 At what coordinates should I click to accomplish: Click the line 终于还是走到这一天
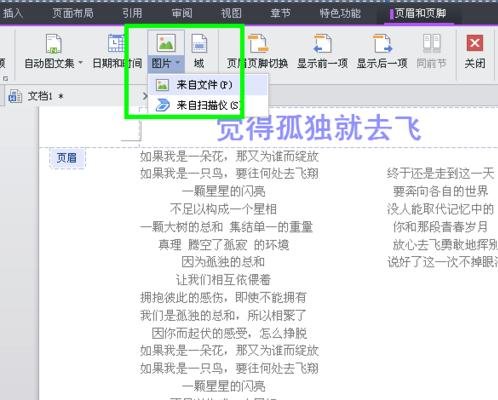click(440, 174)
